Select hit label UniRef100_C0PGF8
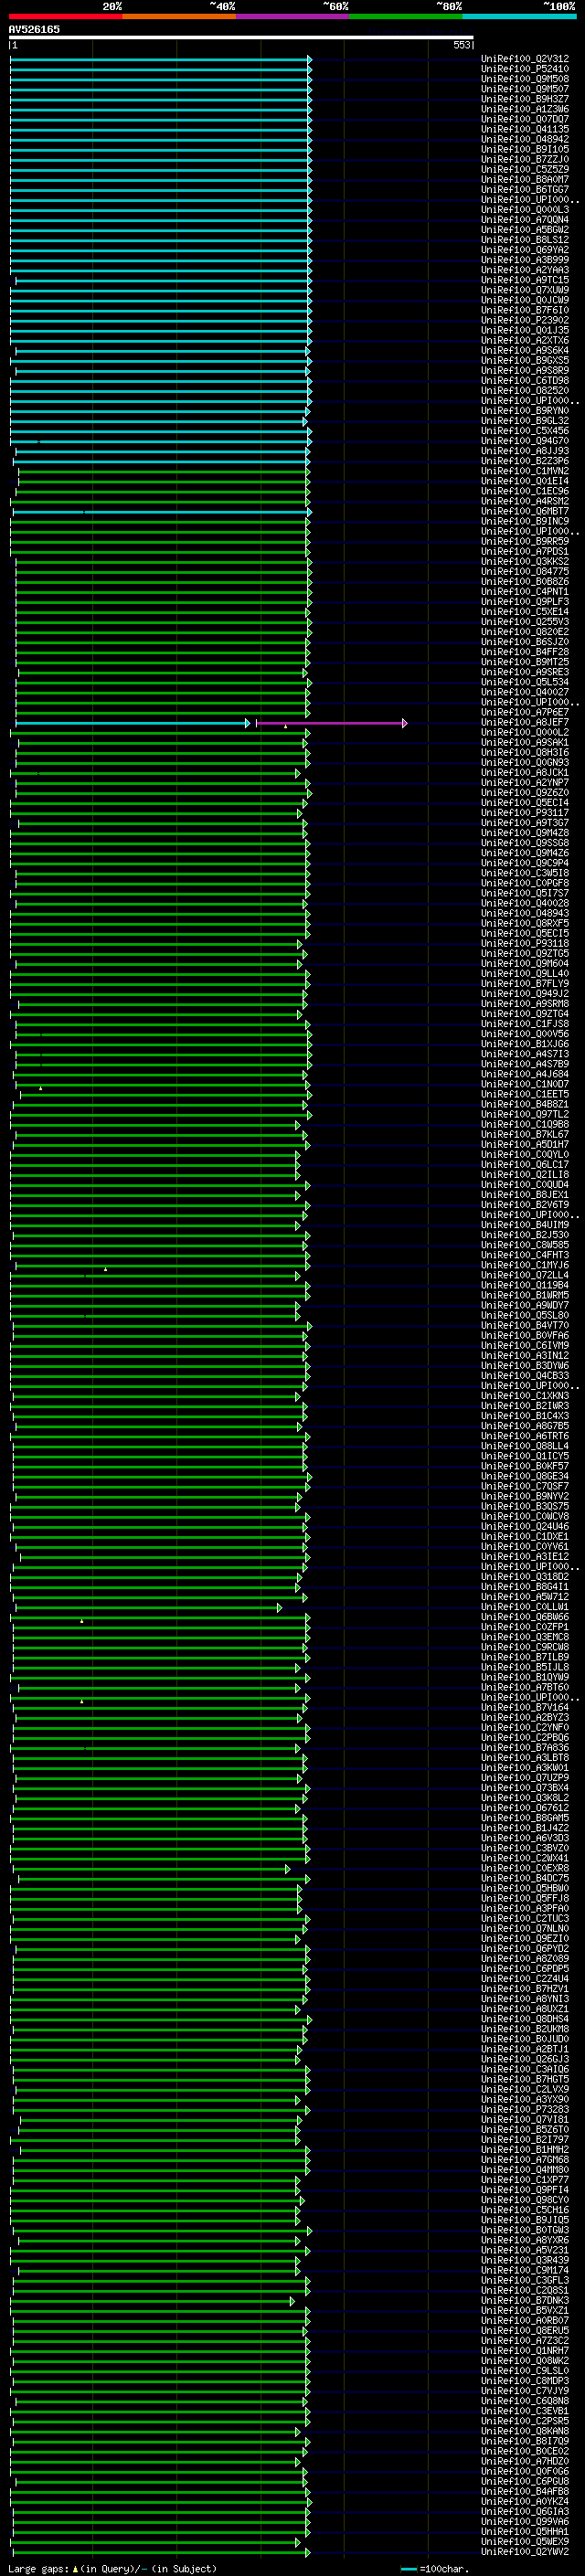 pos(525,883)
